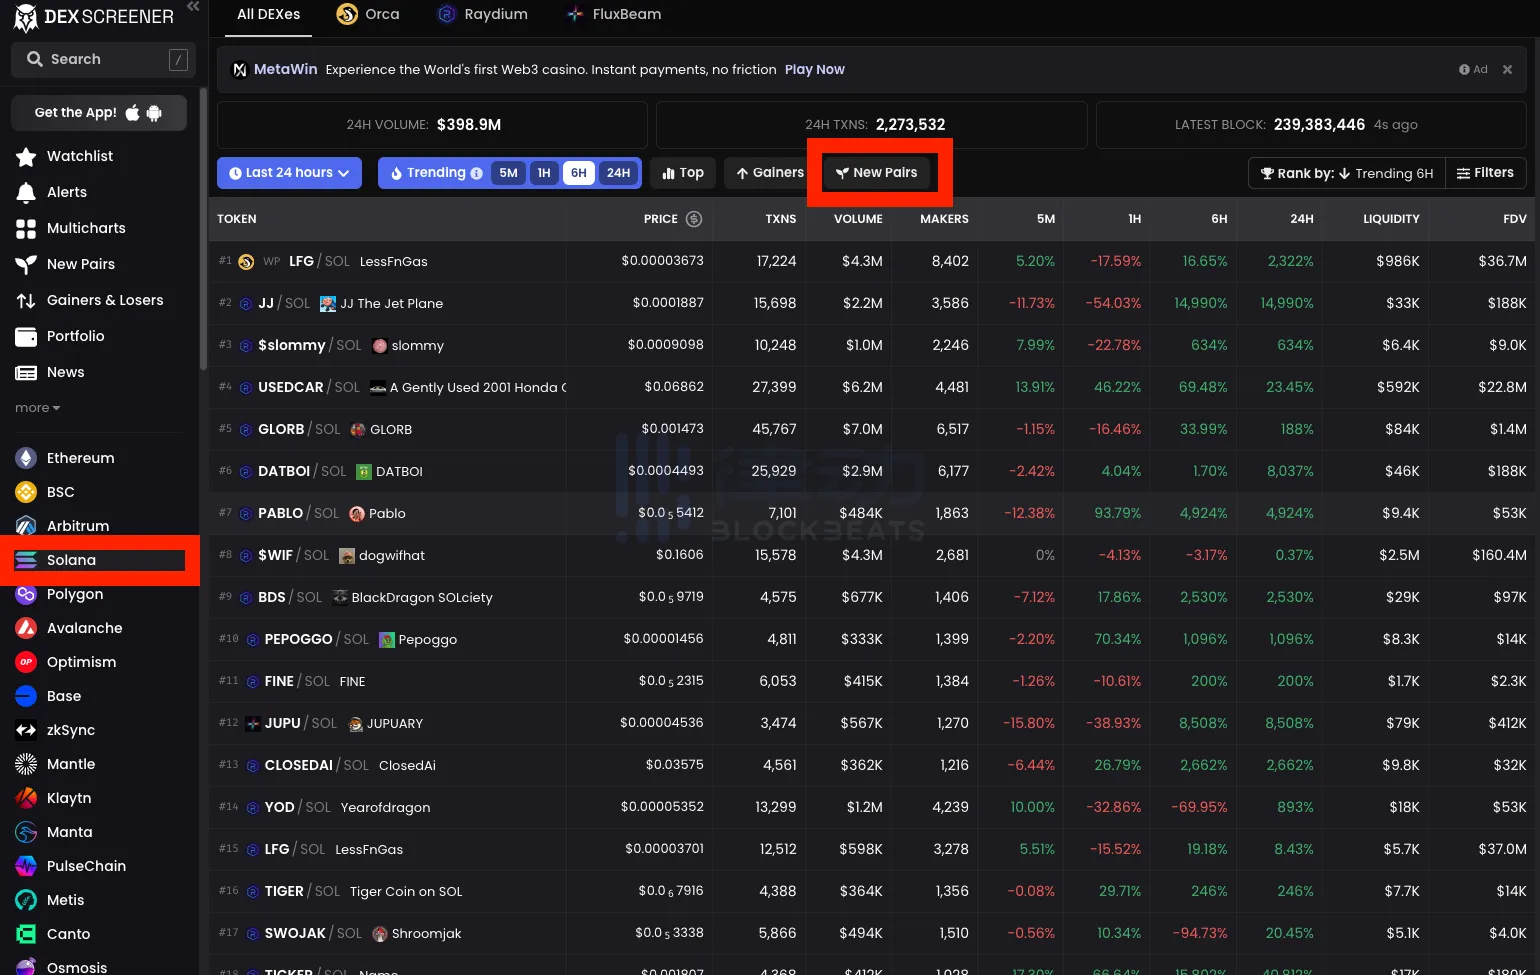Switch to the Raydium tab
Image resolution: width=1540 pixels, height=975 pixels.
(483, 14)
